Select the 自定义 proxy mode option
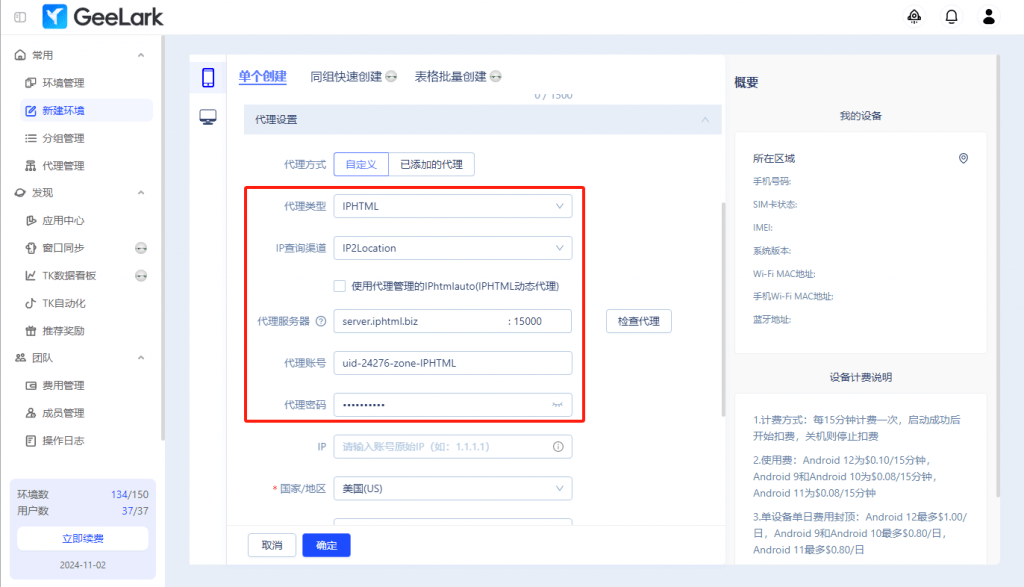 360,165
